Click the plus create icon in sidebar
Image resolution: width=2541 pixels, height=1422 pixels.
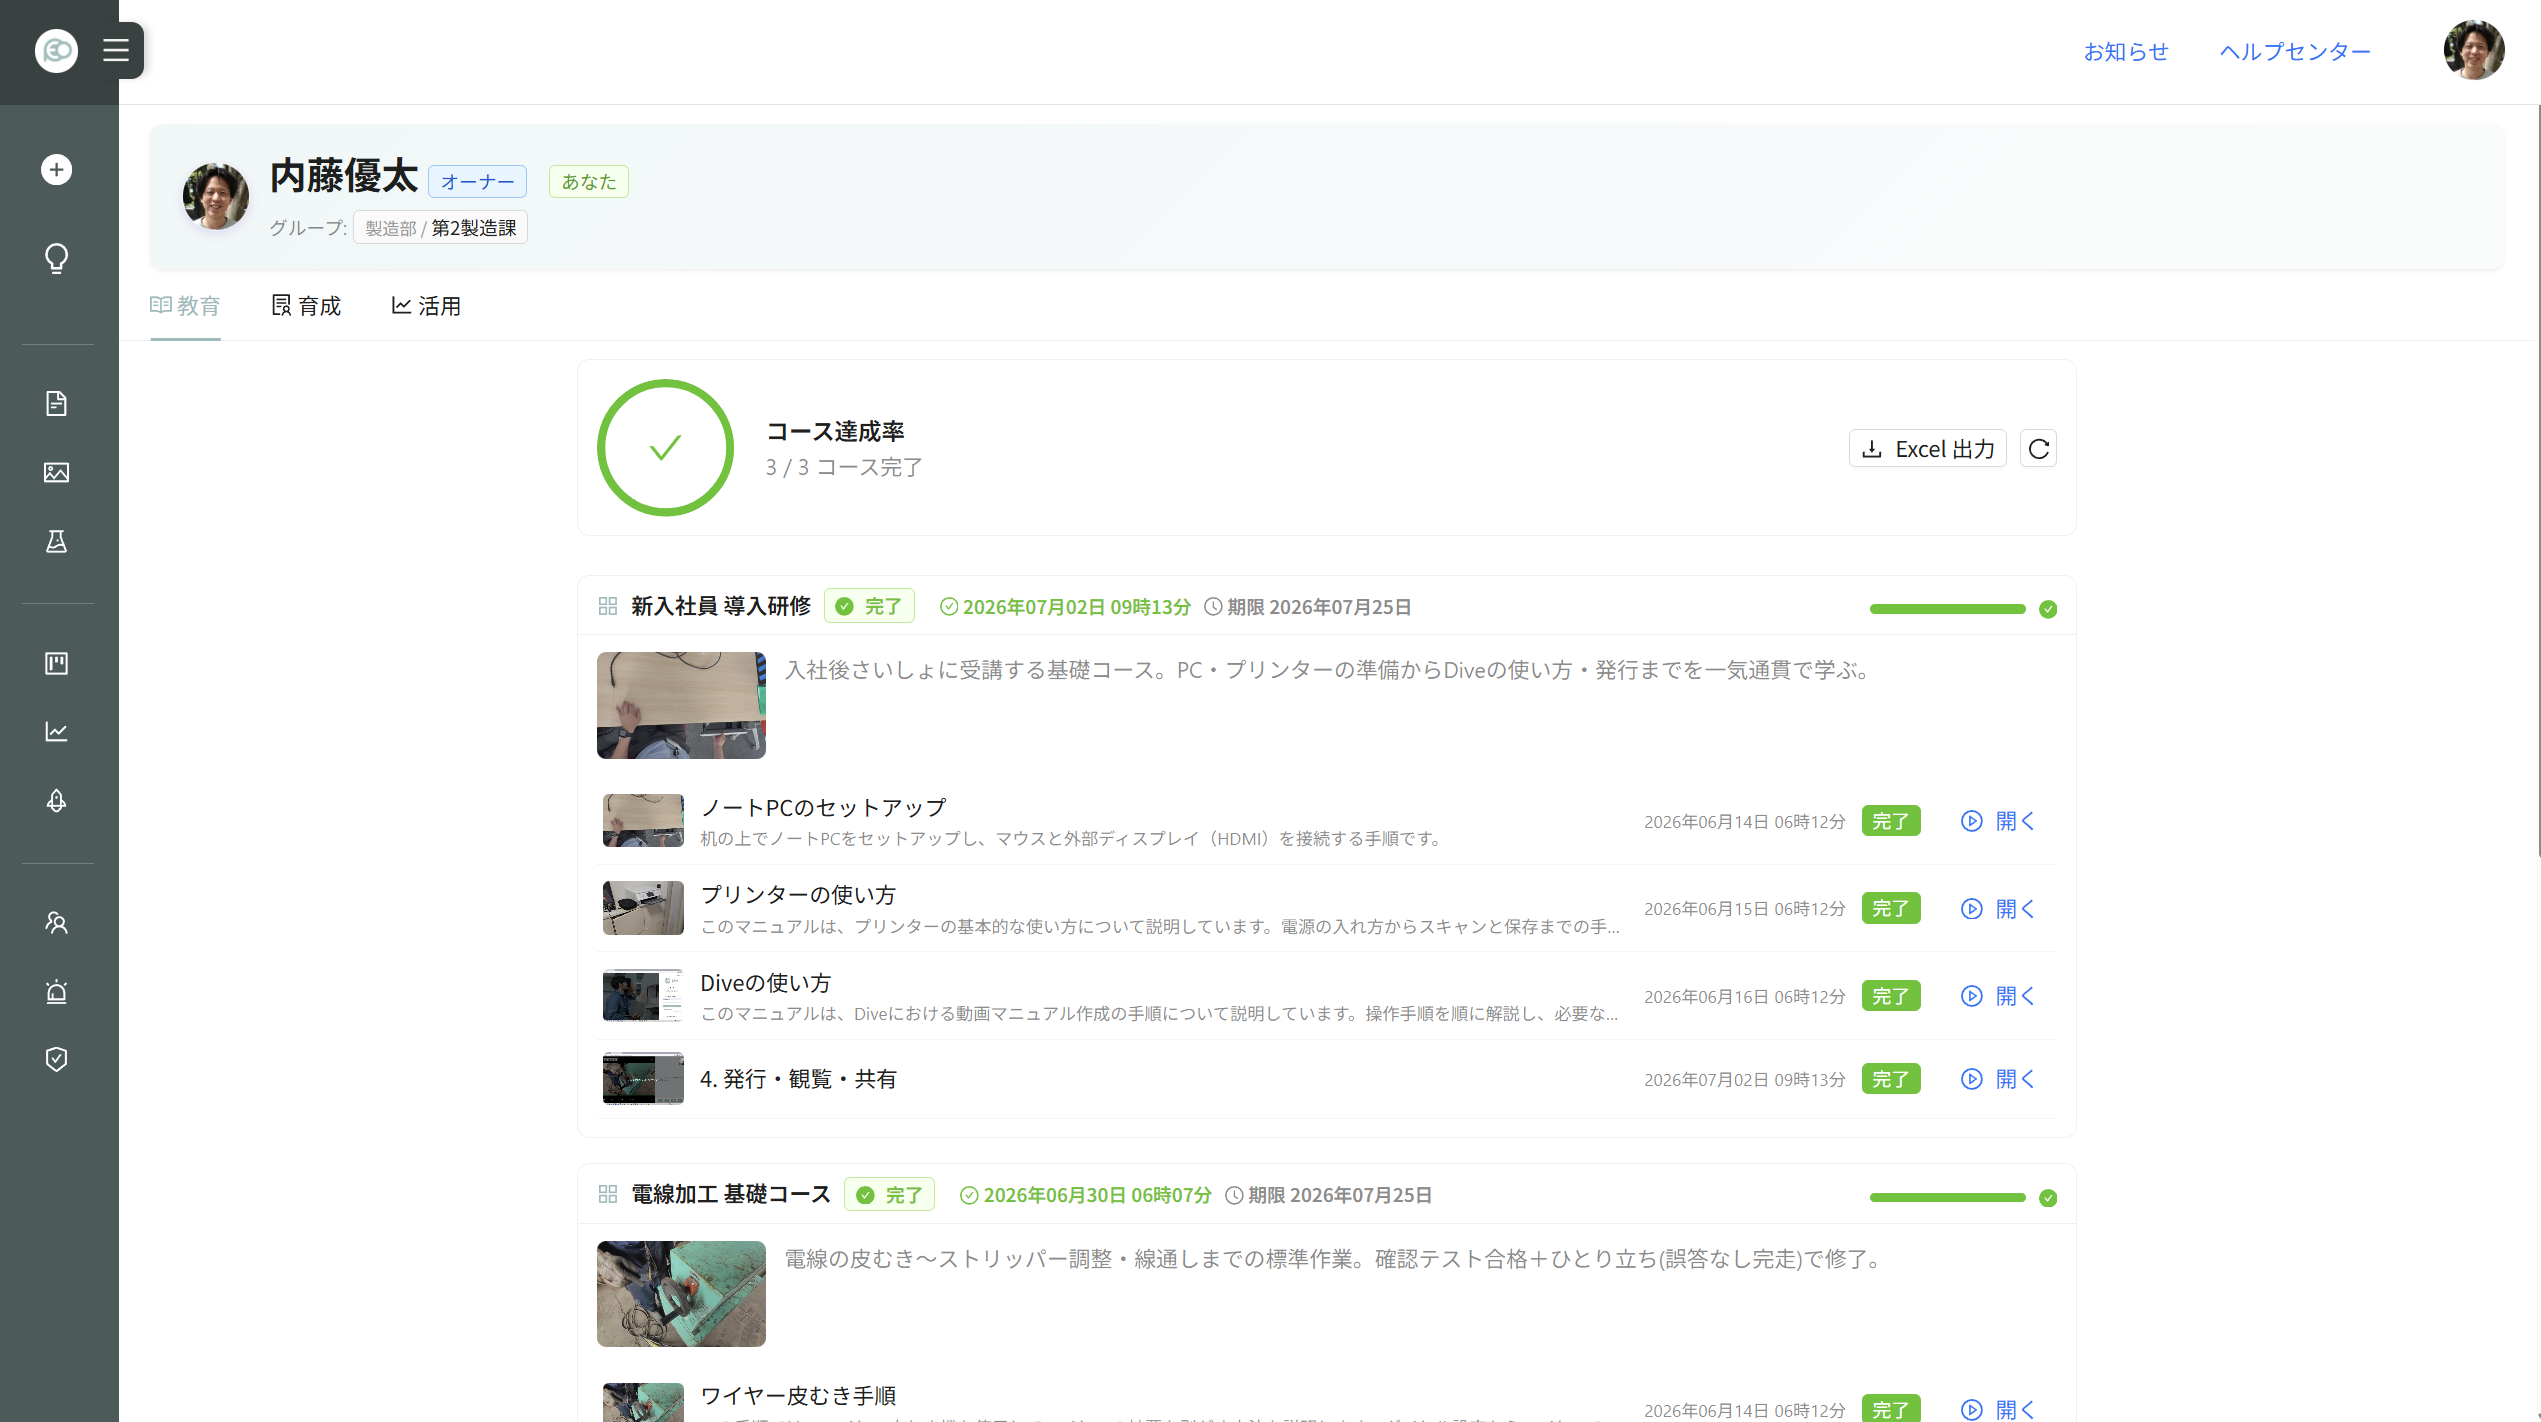pos(56,170)
